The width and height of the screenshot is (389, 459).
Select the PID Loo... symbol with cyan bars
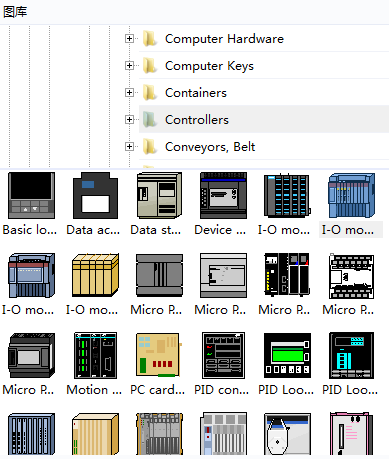coord(351,355)
